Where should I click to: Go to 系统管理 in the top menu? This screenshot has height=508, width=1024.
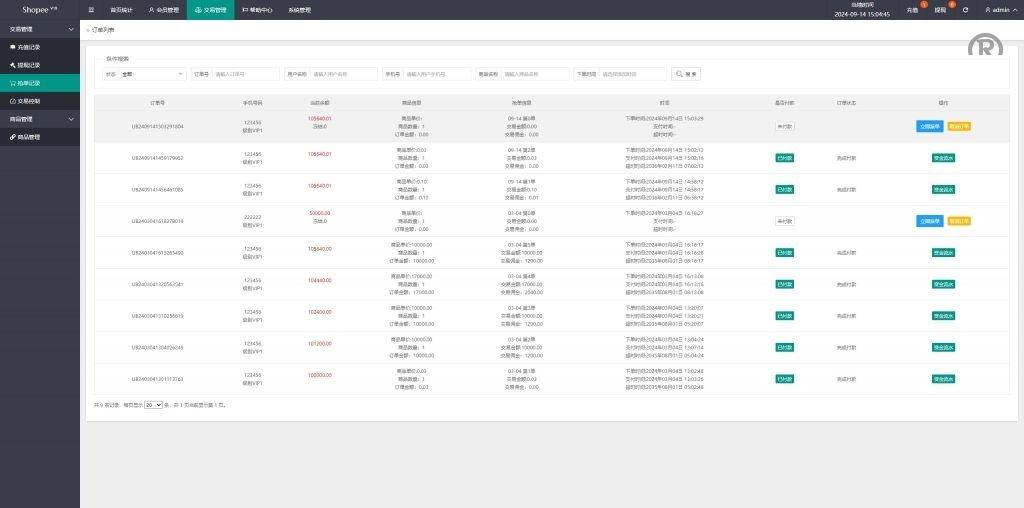(x=299, y=10)
